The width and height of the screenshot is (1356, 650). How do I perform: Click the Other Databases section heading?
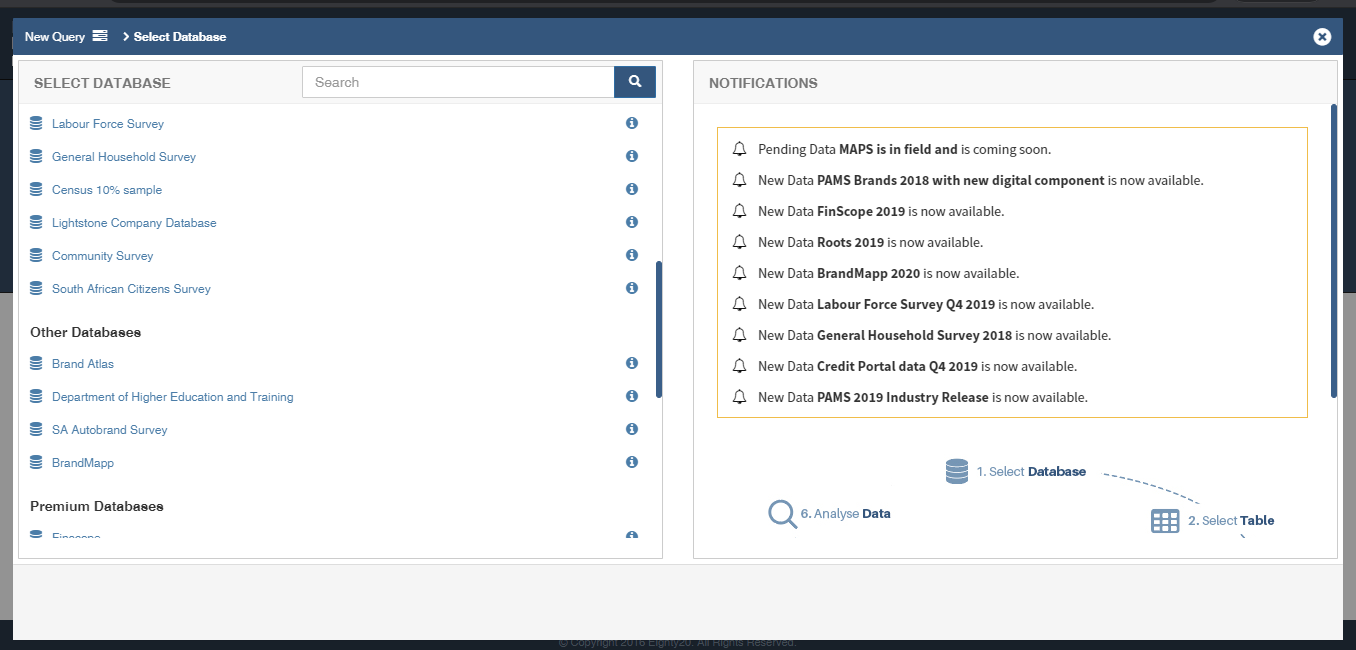(x=85, y=332)
